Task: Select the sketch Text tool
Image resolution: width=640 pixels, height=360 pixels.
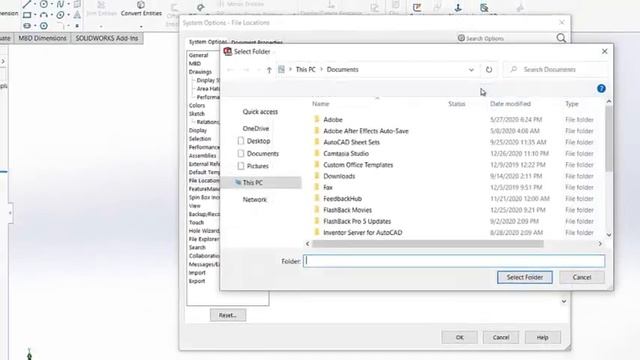Action: pos(77,15)
